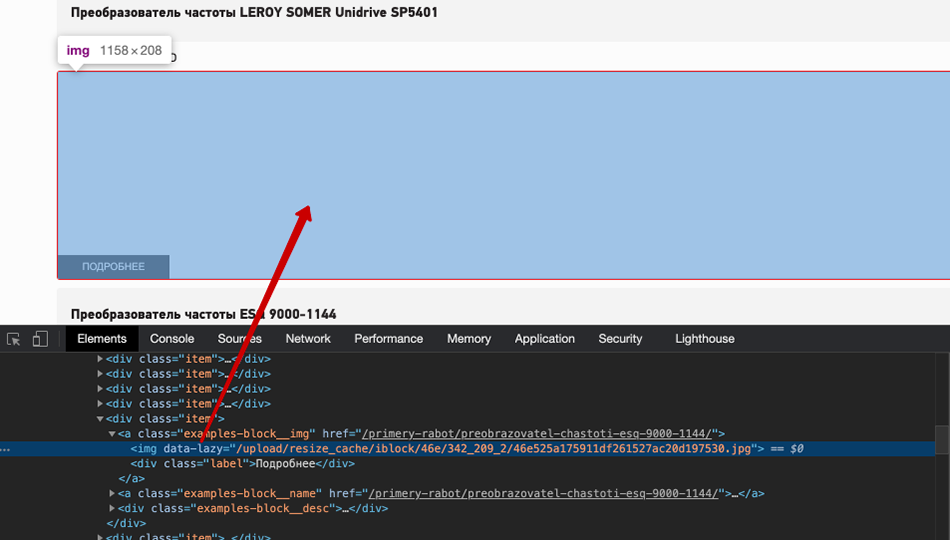Screen dimensions: 950x540
Task: Switch to the Security tab
Action: (620, 339)
